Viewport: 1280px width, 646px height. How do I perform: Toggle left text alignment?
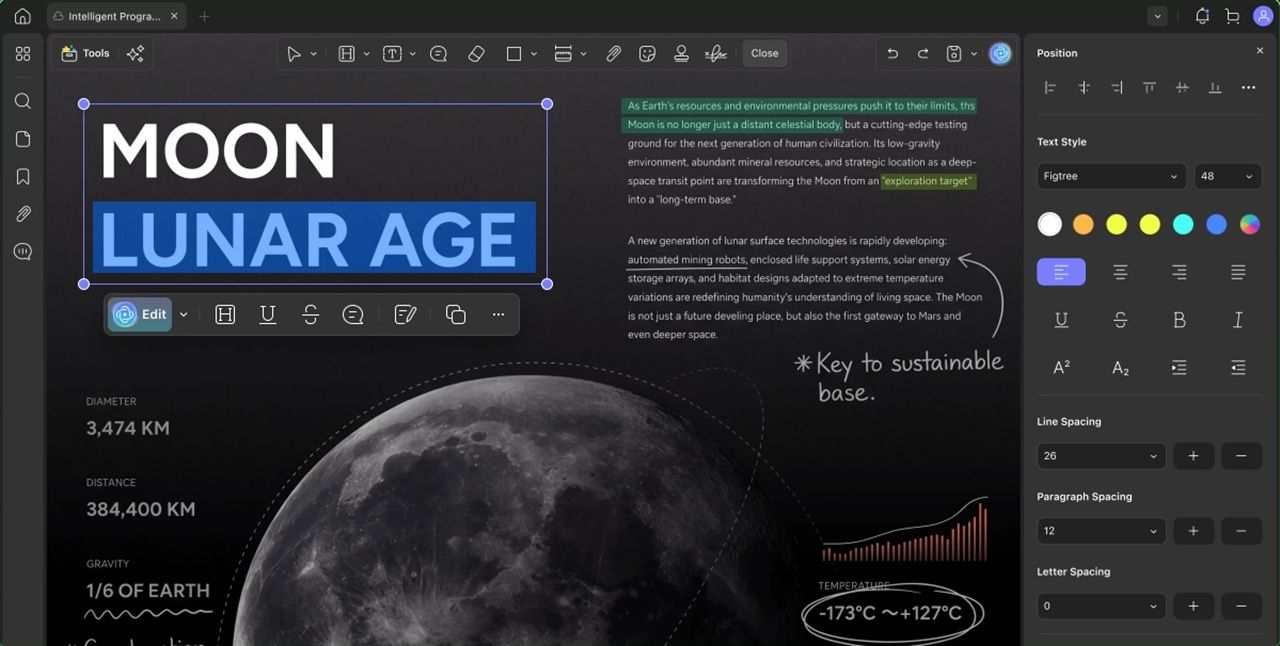coord(1061,272)
